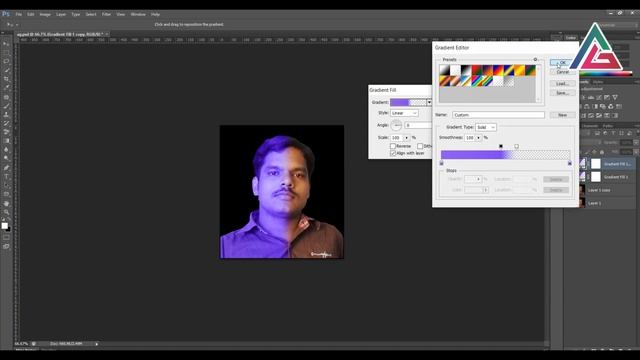The width and height of the screenshot is (640, 360).
Task: Select the Hand tool
Action: point(6,203)
